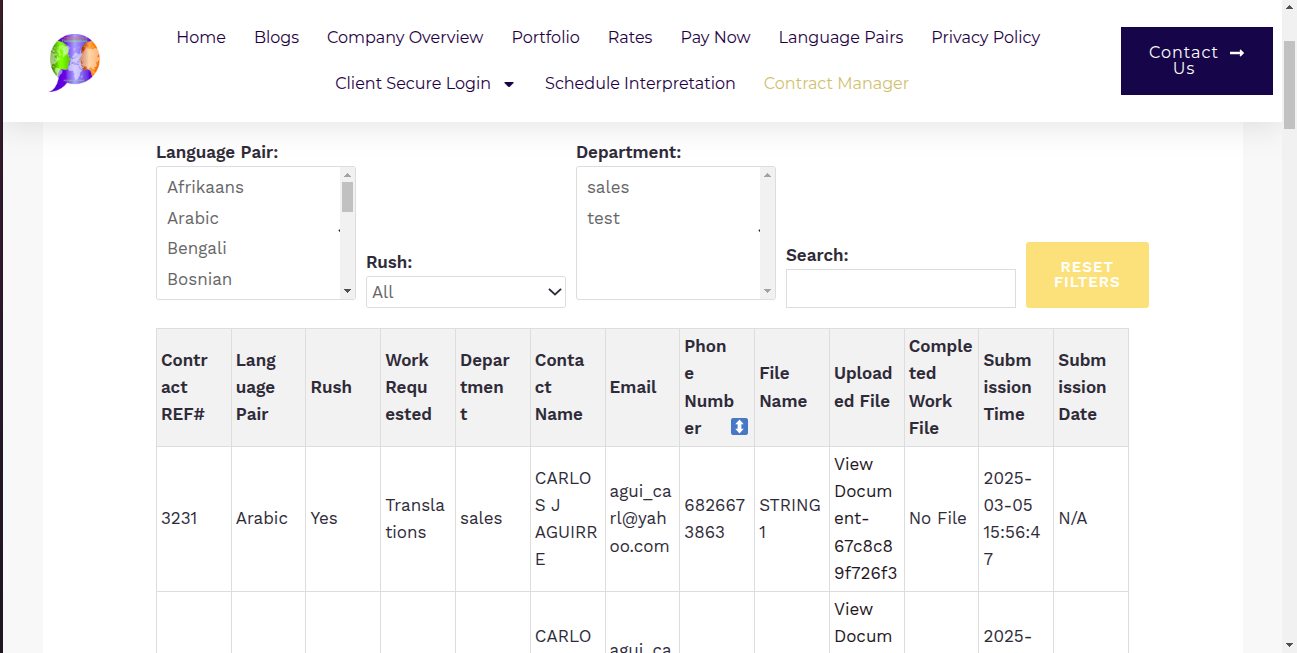Click the Rush column header
The image size is (1297, 653).
344,387
